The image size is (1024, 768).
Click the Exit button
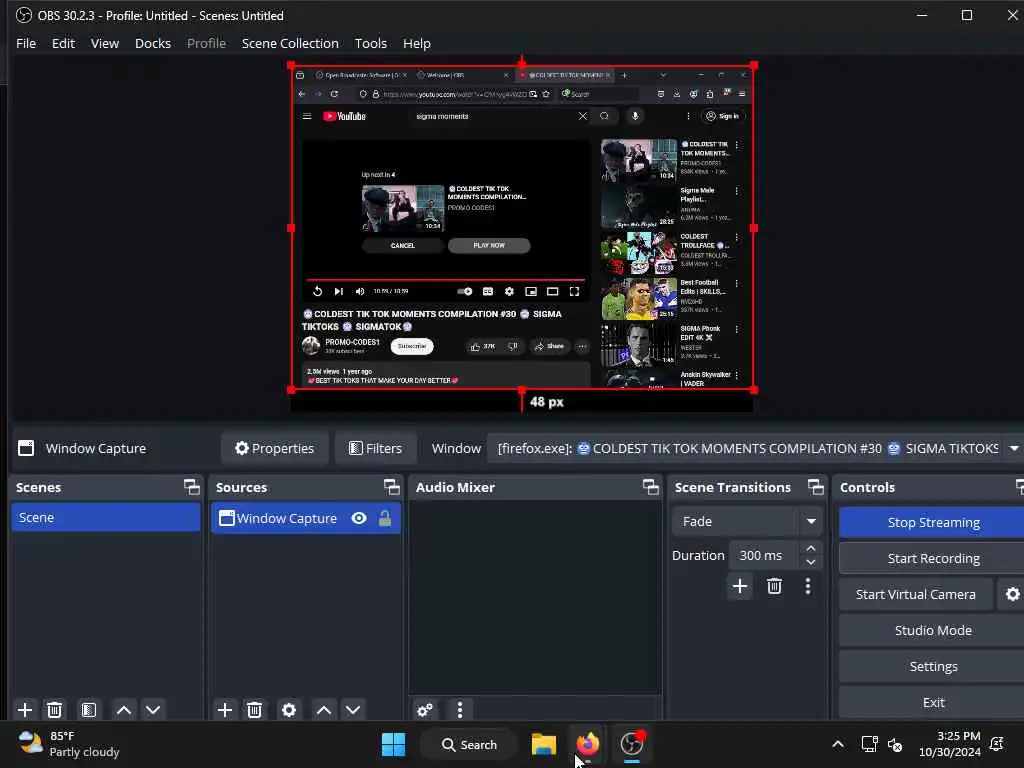click(x=933, y=702)
